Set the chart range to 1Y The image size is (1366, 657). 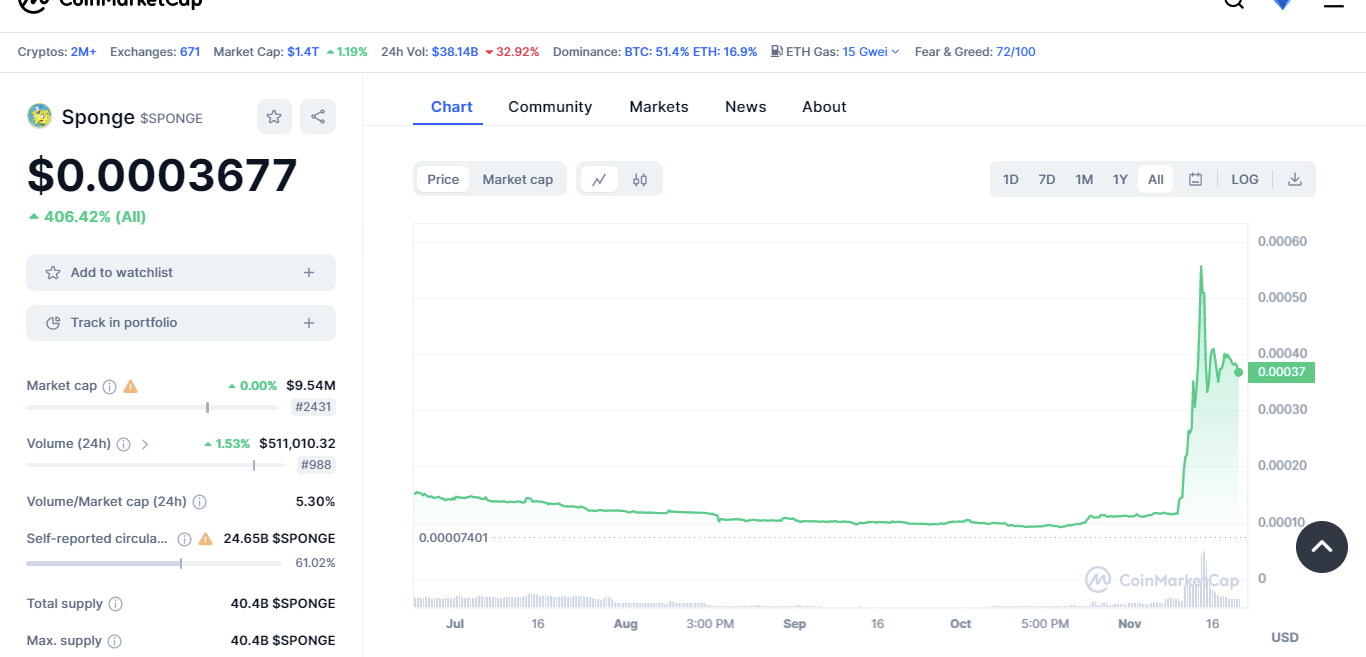tap(1120, 180)
